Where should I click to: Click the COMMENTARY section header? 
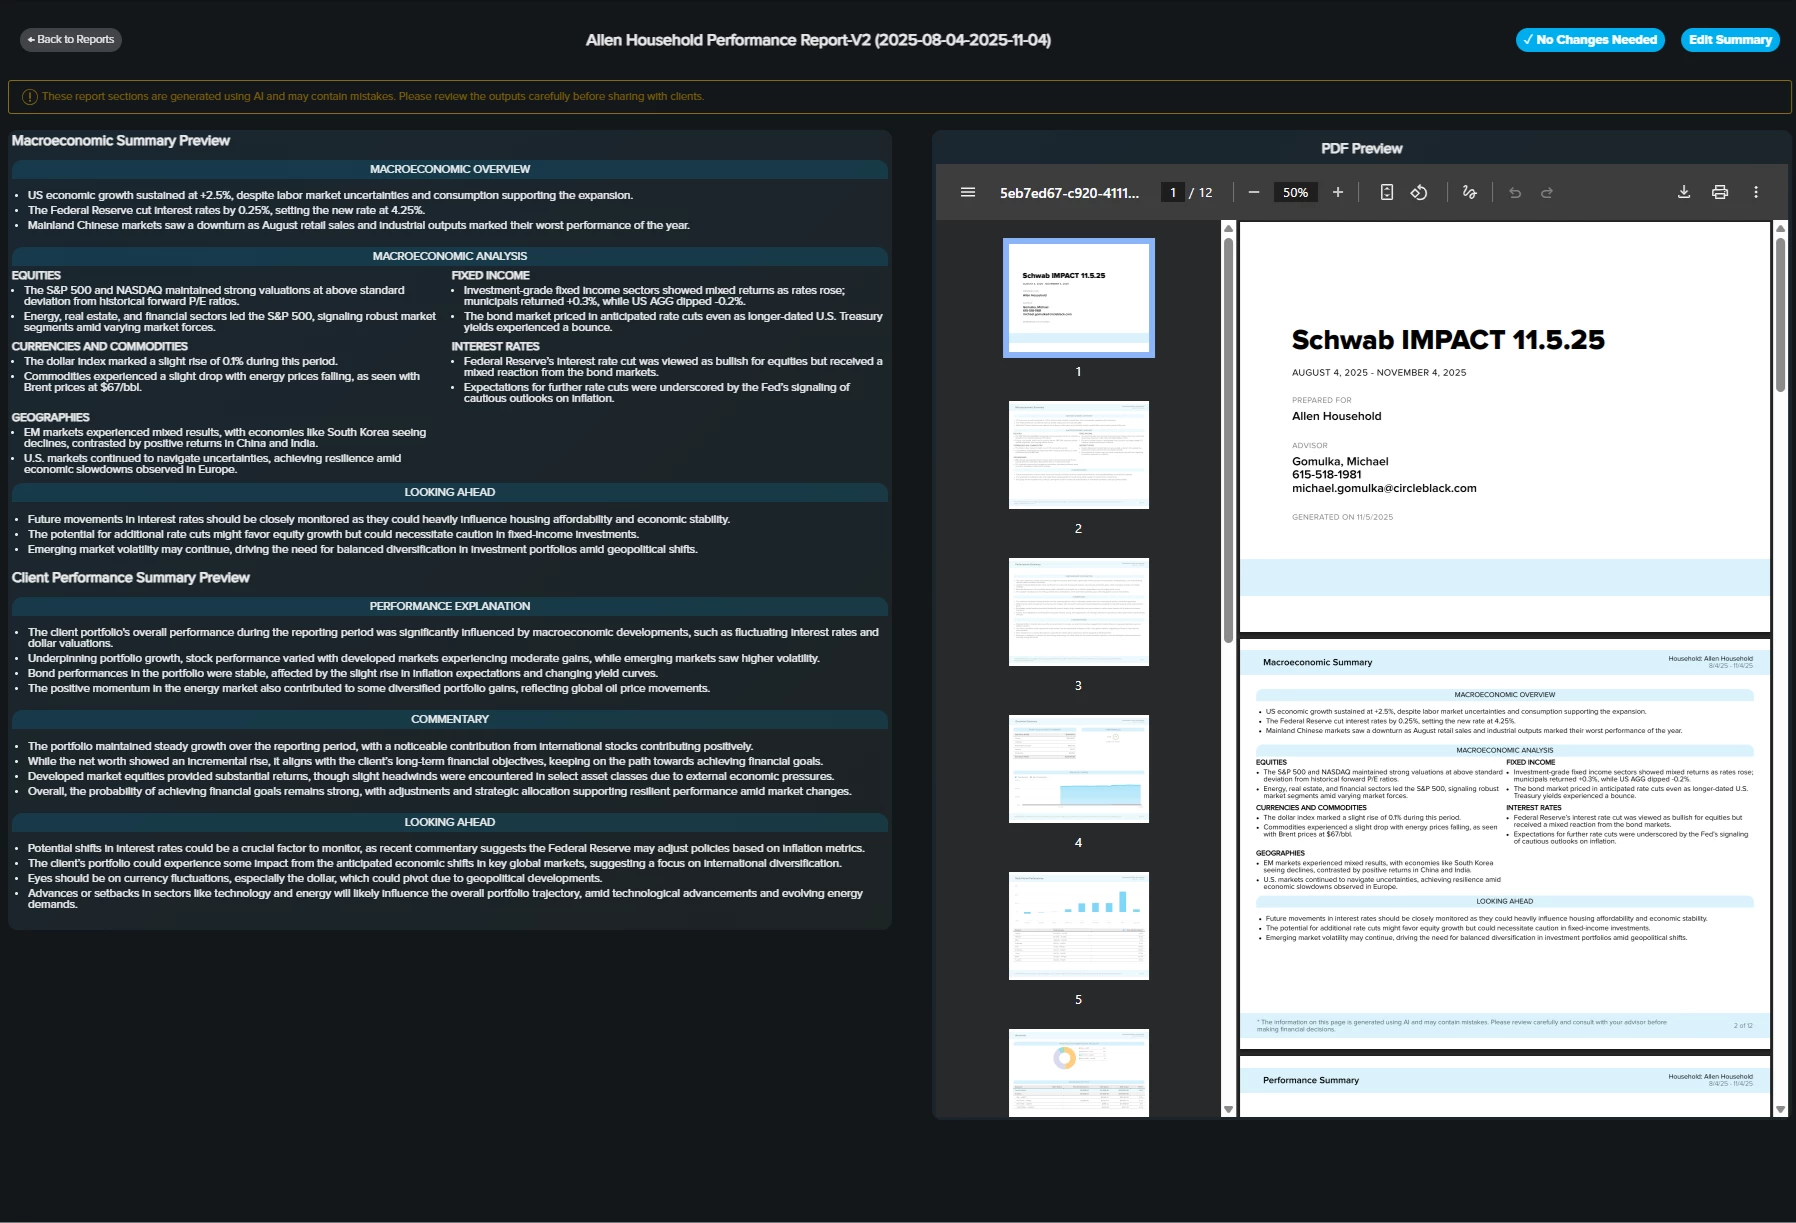click(x=450, y=719)
